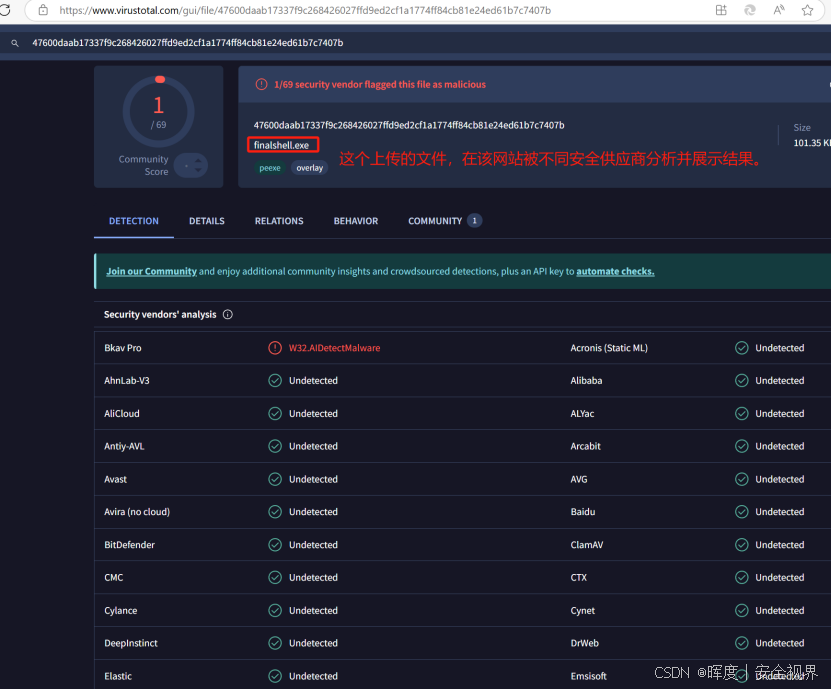
Task: Click the detection score circle 1/69
Action: click(158, 112)
